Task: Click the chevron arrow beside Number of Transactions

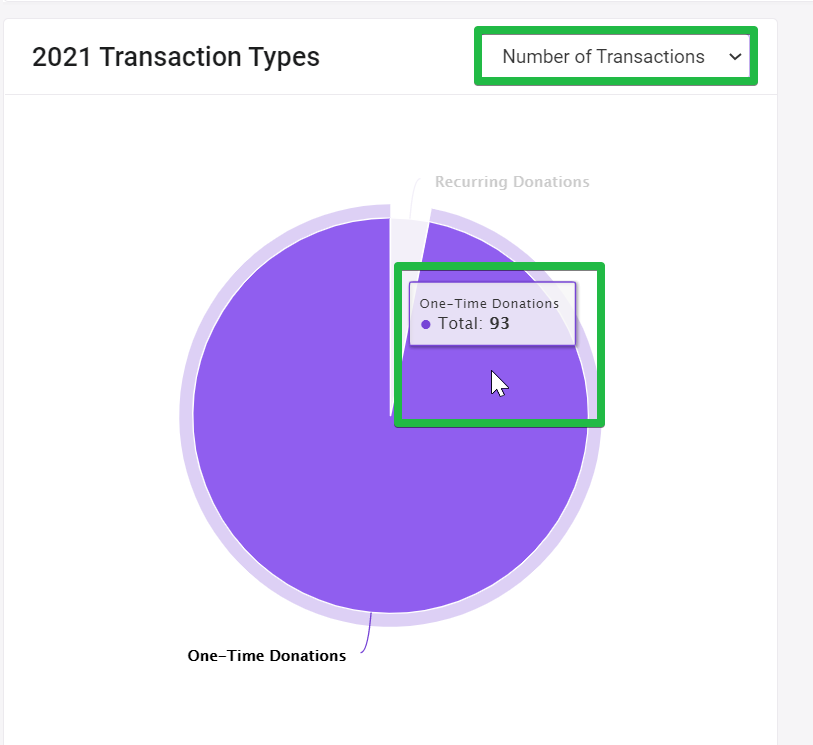Action: click(735, 57)
